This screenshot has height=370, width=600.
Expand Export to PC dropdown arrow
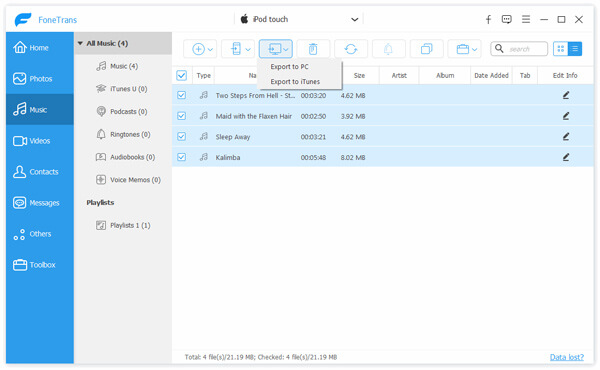[x=286, y=49]
